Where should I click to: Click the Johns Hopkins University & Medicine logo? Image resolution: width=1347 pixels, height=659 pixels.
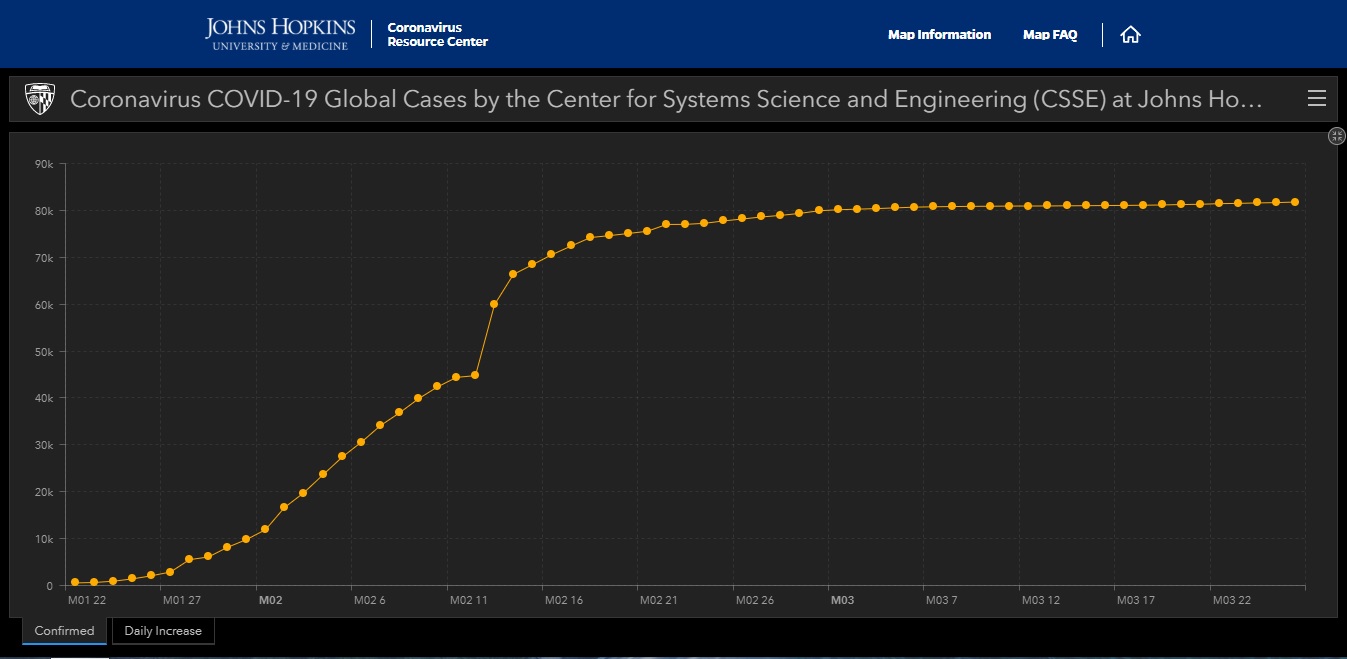click(280, 34)
